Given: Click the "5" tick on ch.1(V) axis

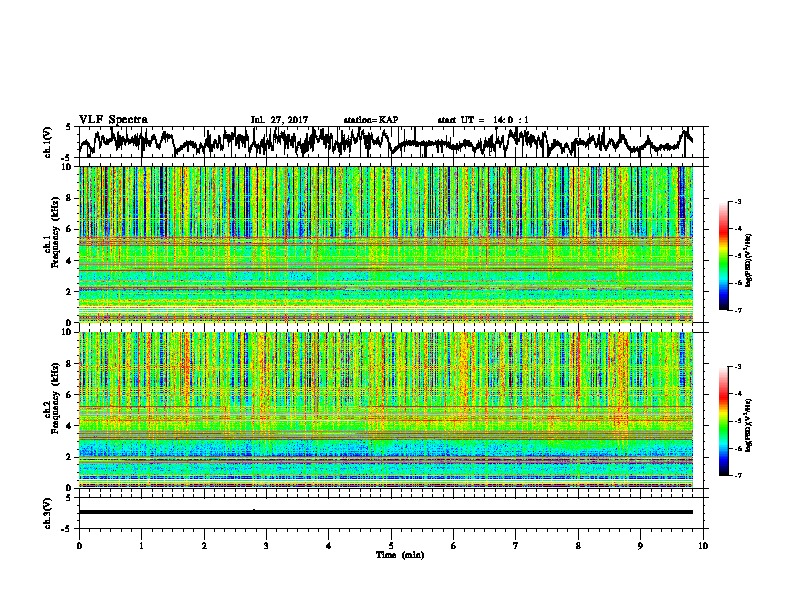Looking at the screenshot, I should pyautogui.click(x=68, y=127).
